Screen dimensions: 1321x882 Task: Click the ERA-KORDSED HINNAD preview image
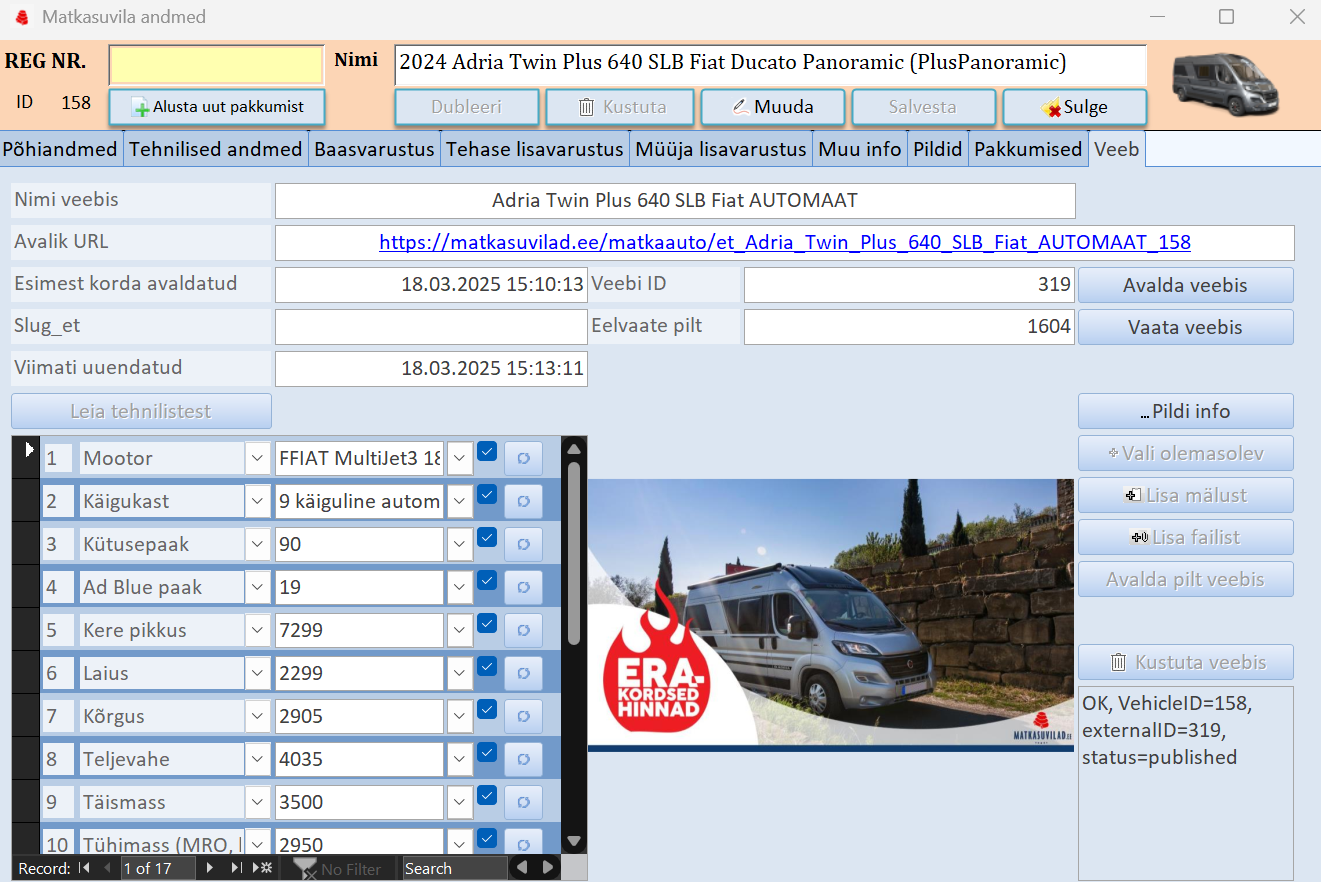[x=830, y=614]
